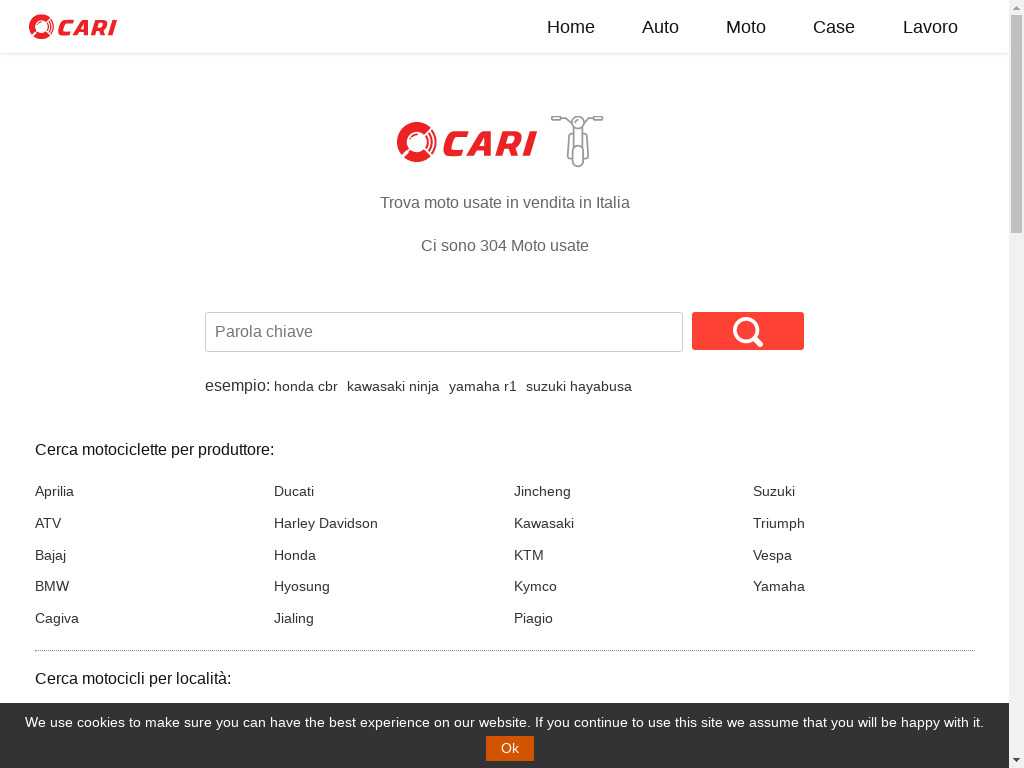Select the suzuki hayabusa example search

click(x=579, y=387)
